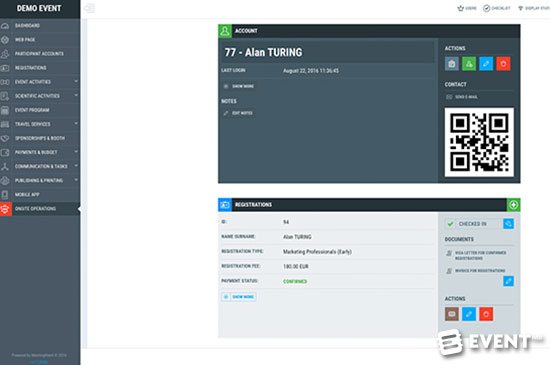This screenshot has width=550, height=365.
Task: Click the Travel Services bed icon
Action: point(5,124)
